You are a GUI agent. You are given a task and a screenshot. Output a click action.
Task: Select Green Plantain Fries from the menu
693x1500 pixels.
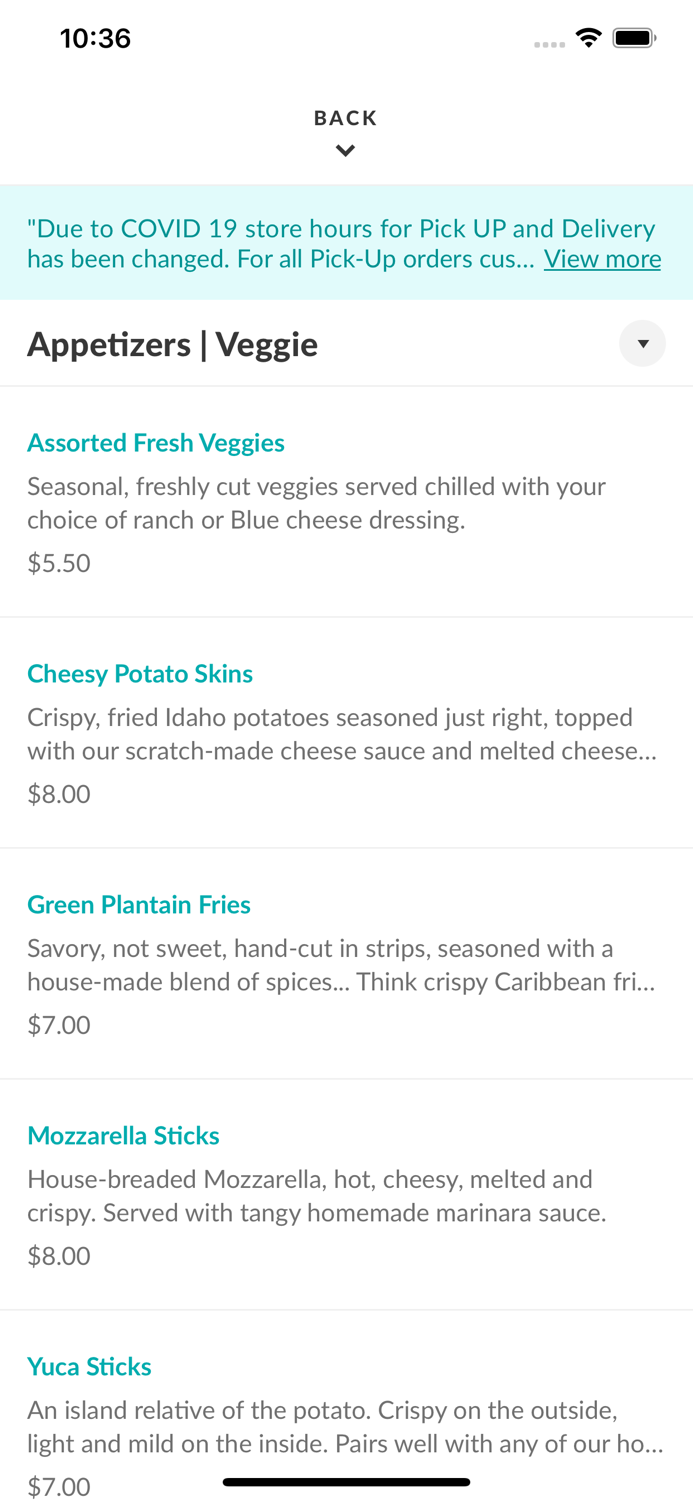(138, 904)
